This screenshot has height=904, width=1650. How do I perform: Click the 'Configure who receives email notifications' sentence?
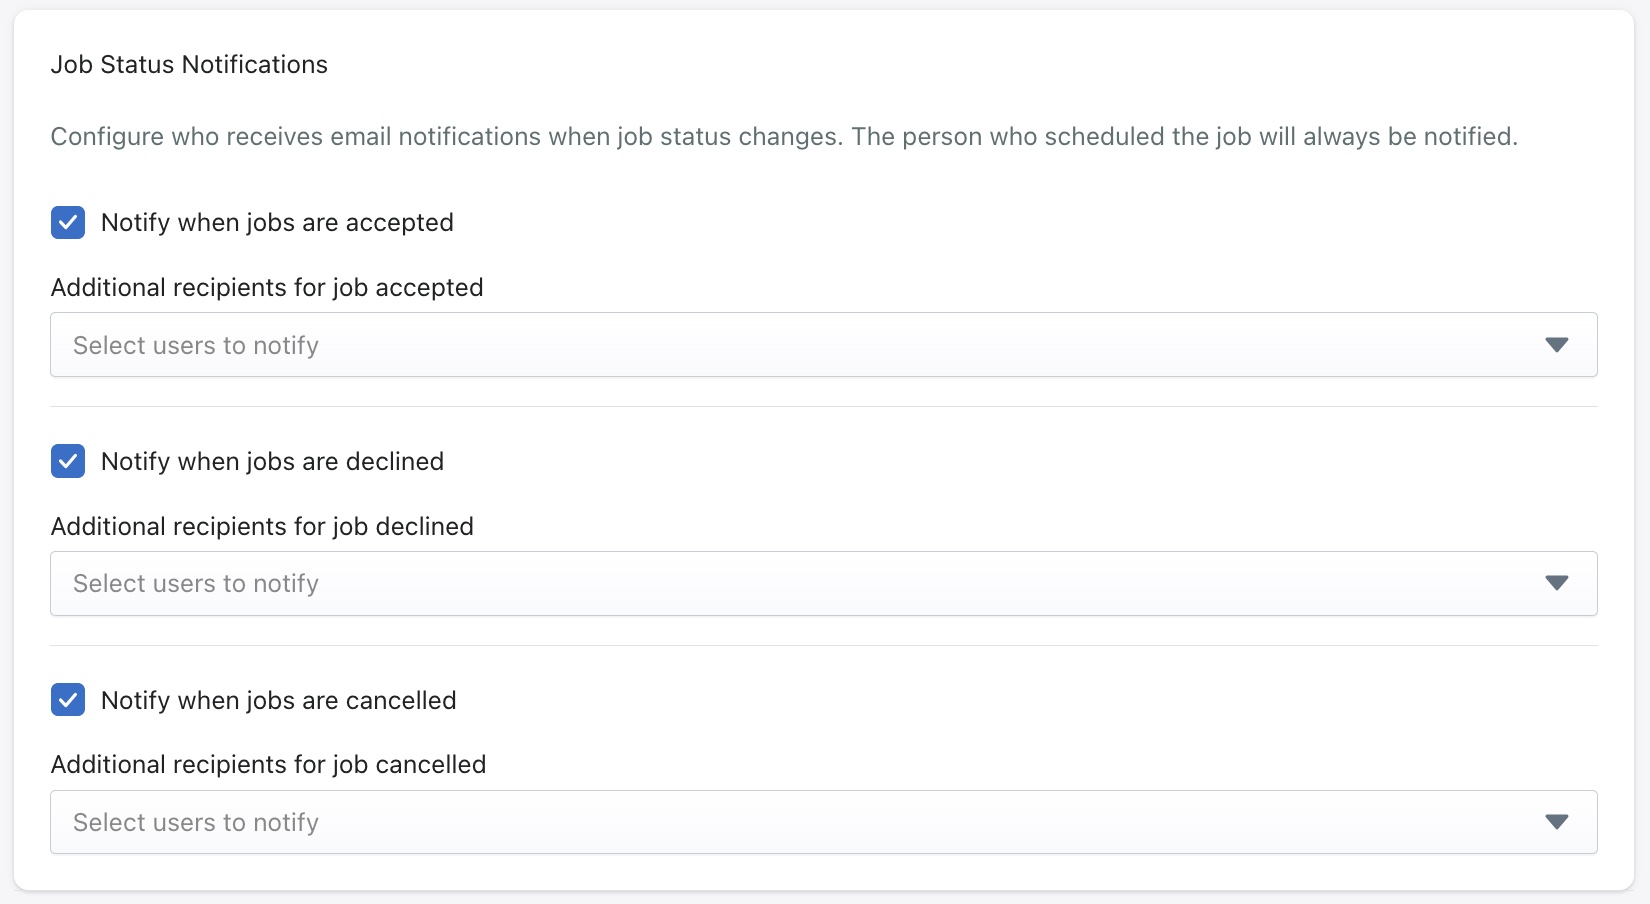445,136
